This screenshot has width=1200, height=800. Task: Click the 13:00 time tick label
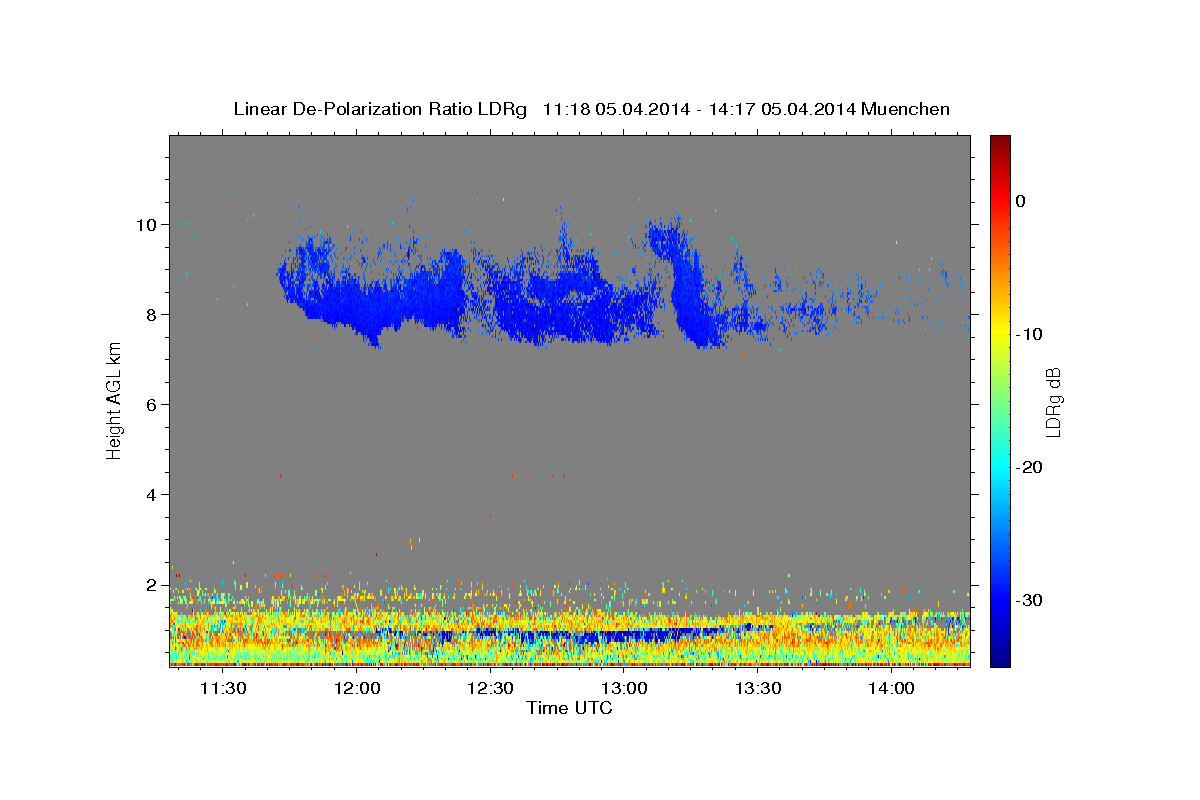tap(624, 688)
